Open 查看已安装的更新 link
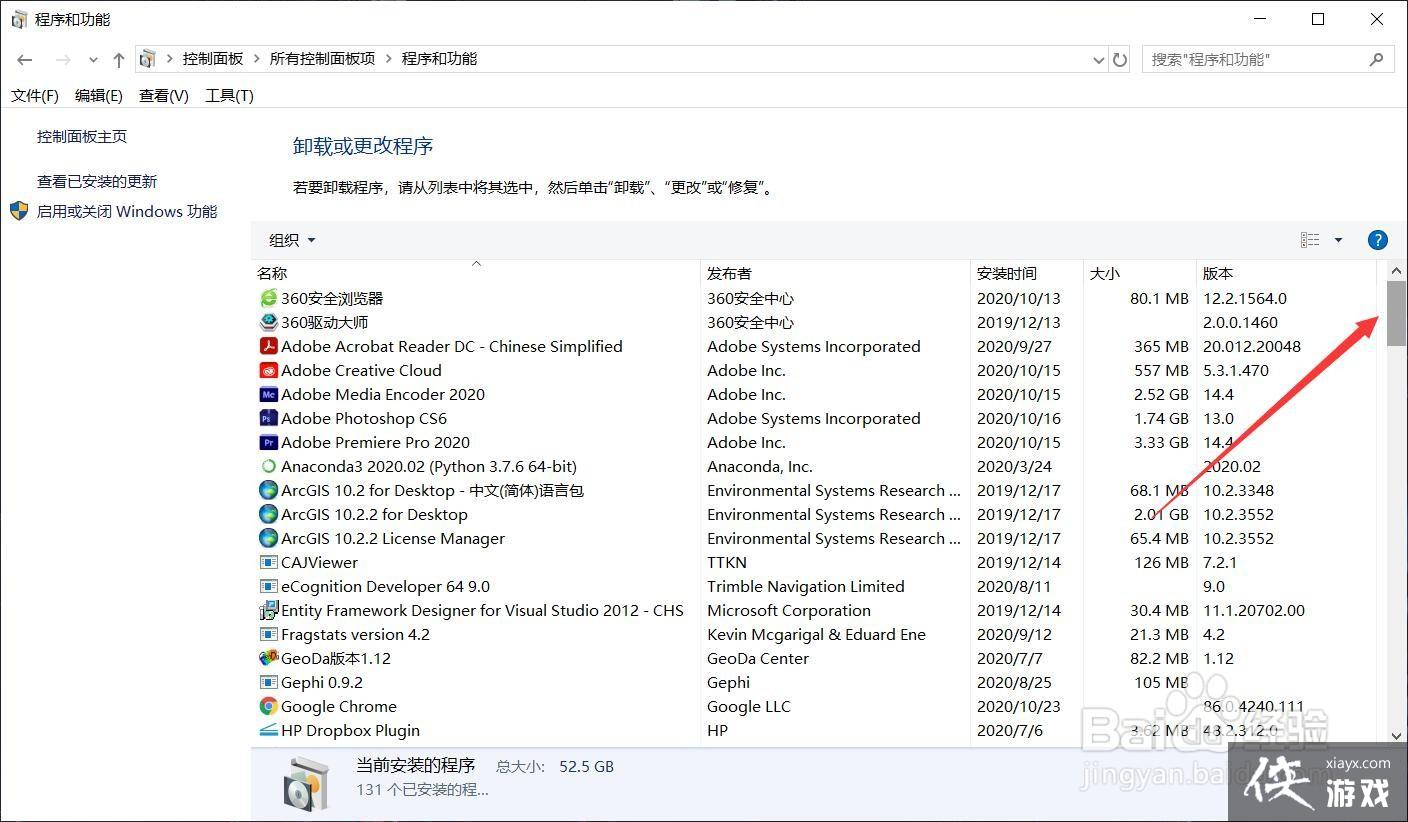The width and height of the screenshot is (1408, 822). click(97, 182)
